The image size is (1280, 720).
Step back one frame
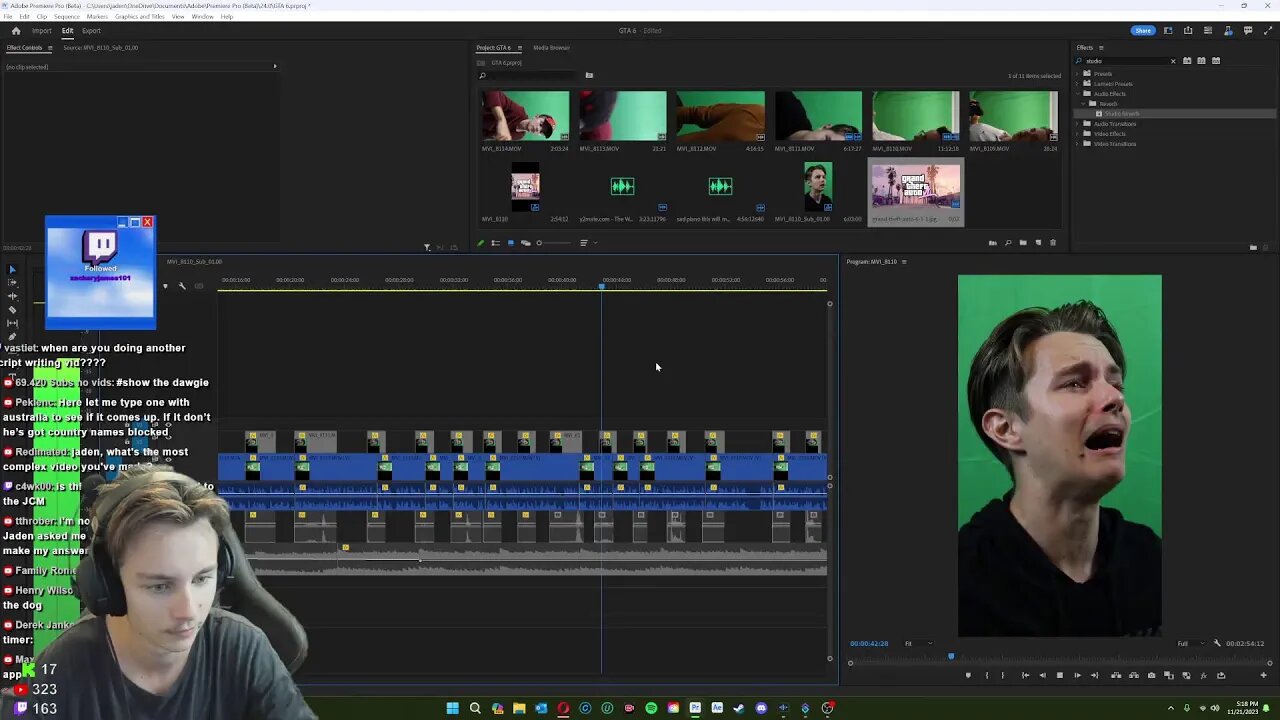[x=1042, y=676]
